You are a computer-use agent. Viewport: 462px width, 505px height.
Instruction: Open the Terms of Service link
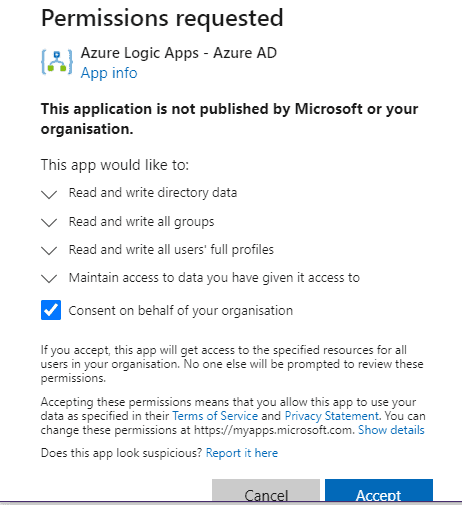[215, 416]
